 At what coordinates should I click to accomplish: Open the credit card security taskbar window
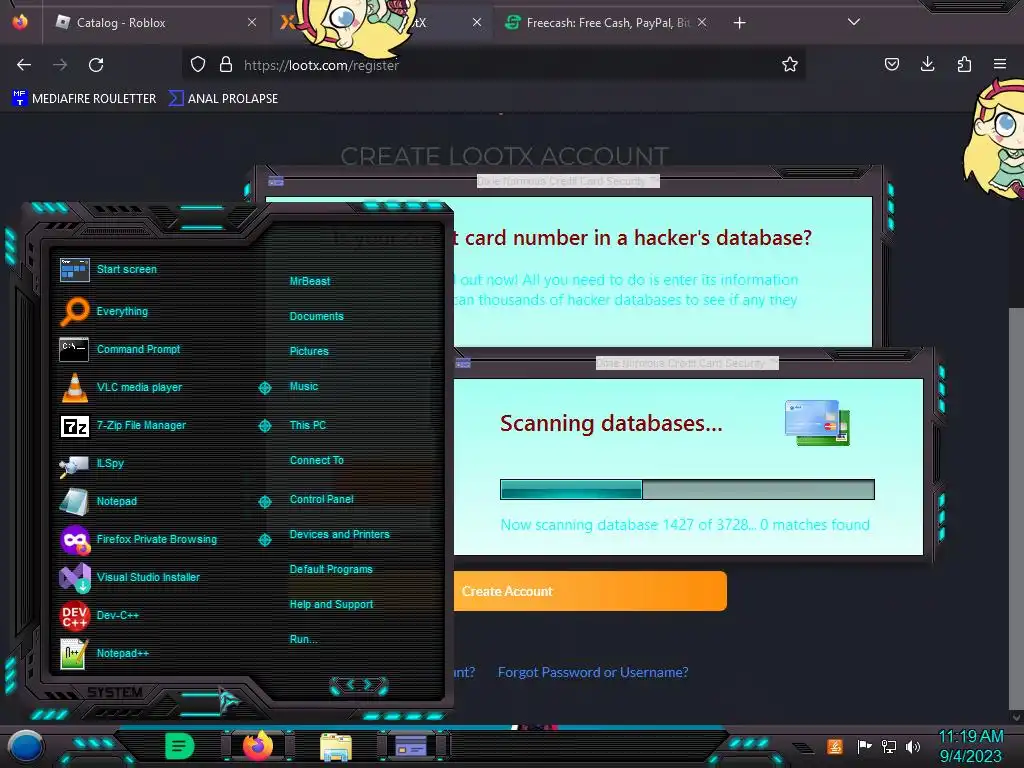click(411, 746)
